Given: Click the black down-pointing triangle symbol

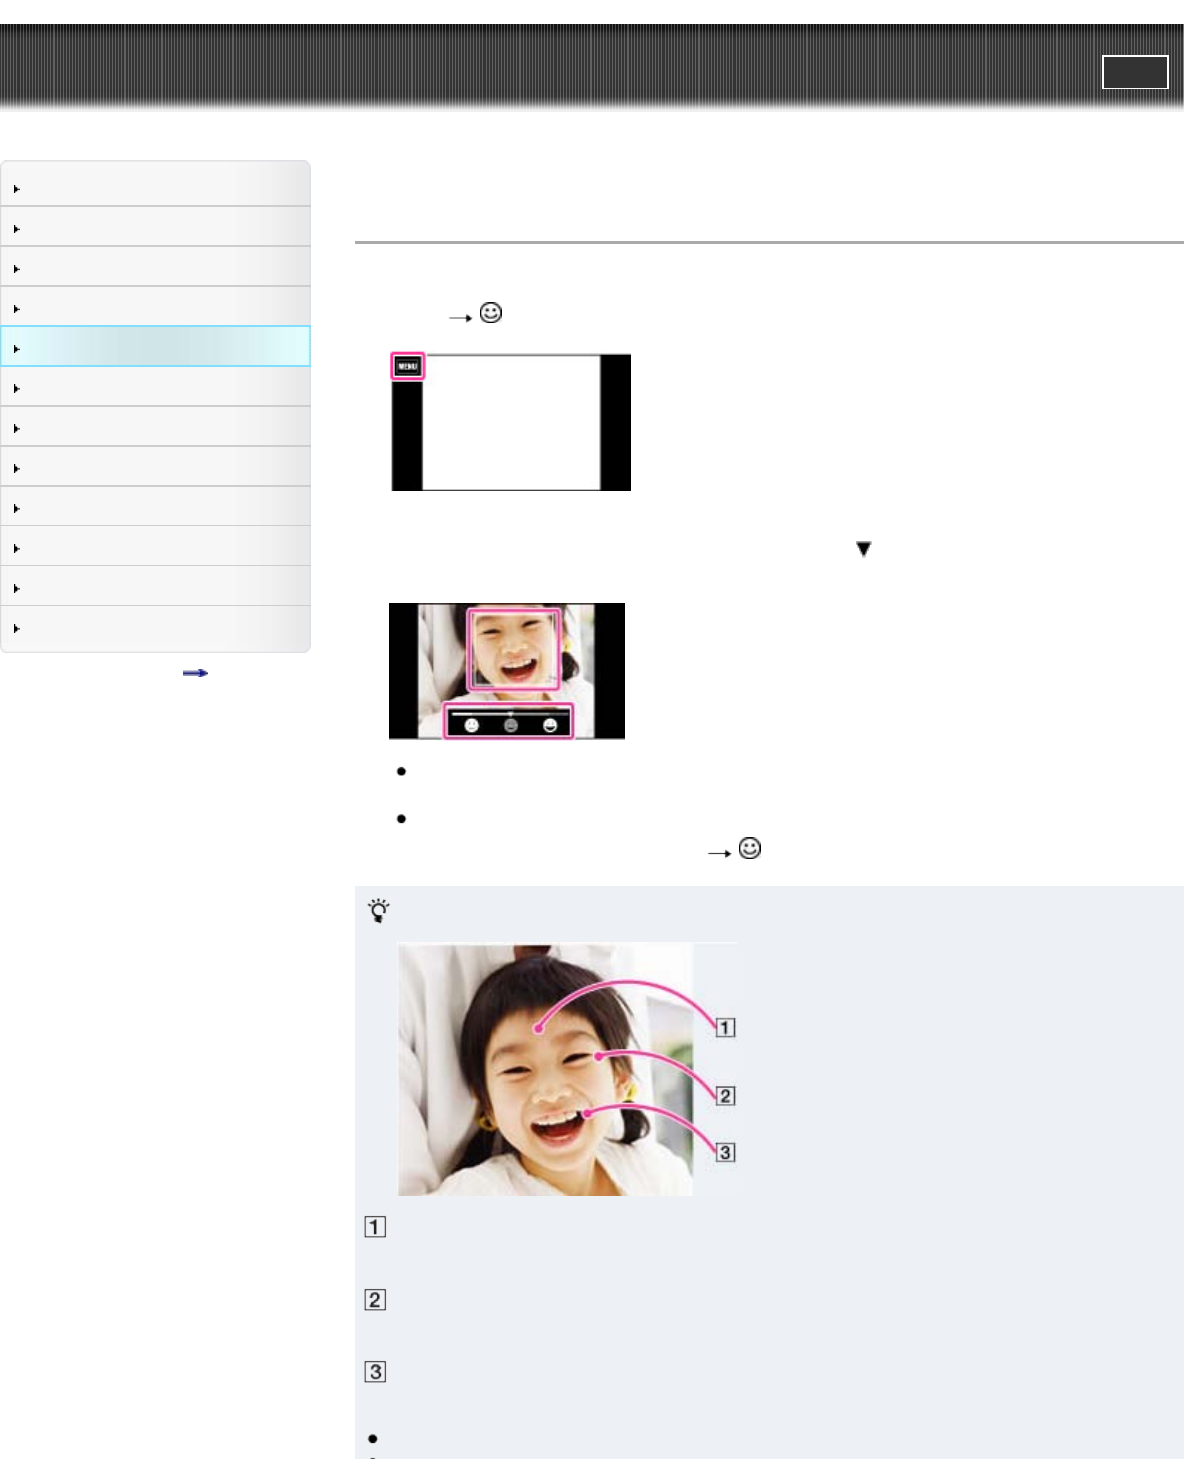Looking at the screenshot, I should pyautogui.click(x=864, y=549).
